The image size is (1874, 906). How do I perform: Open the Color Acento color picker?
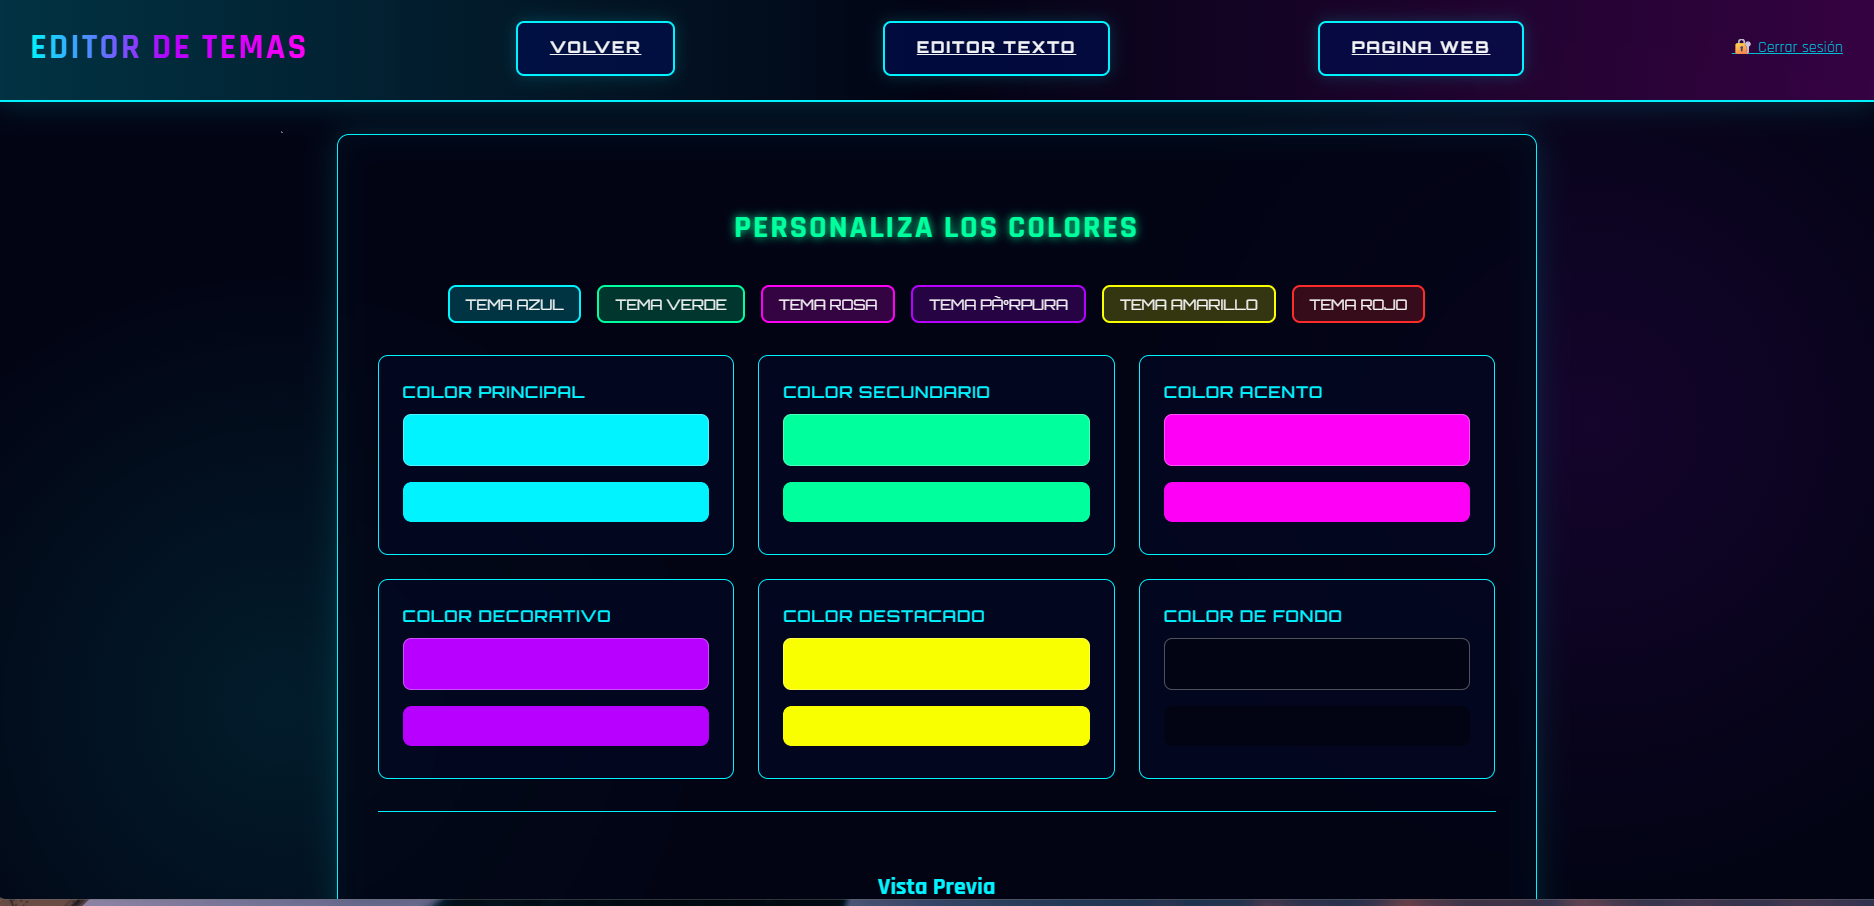pos(1316,439)
